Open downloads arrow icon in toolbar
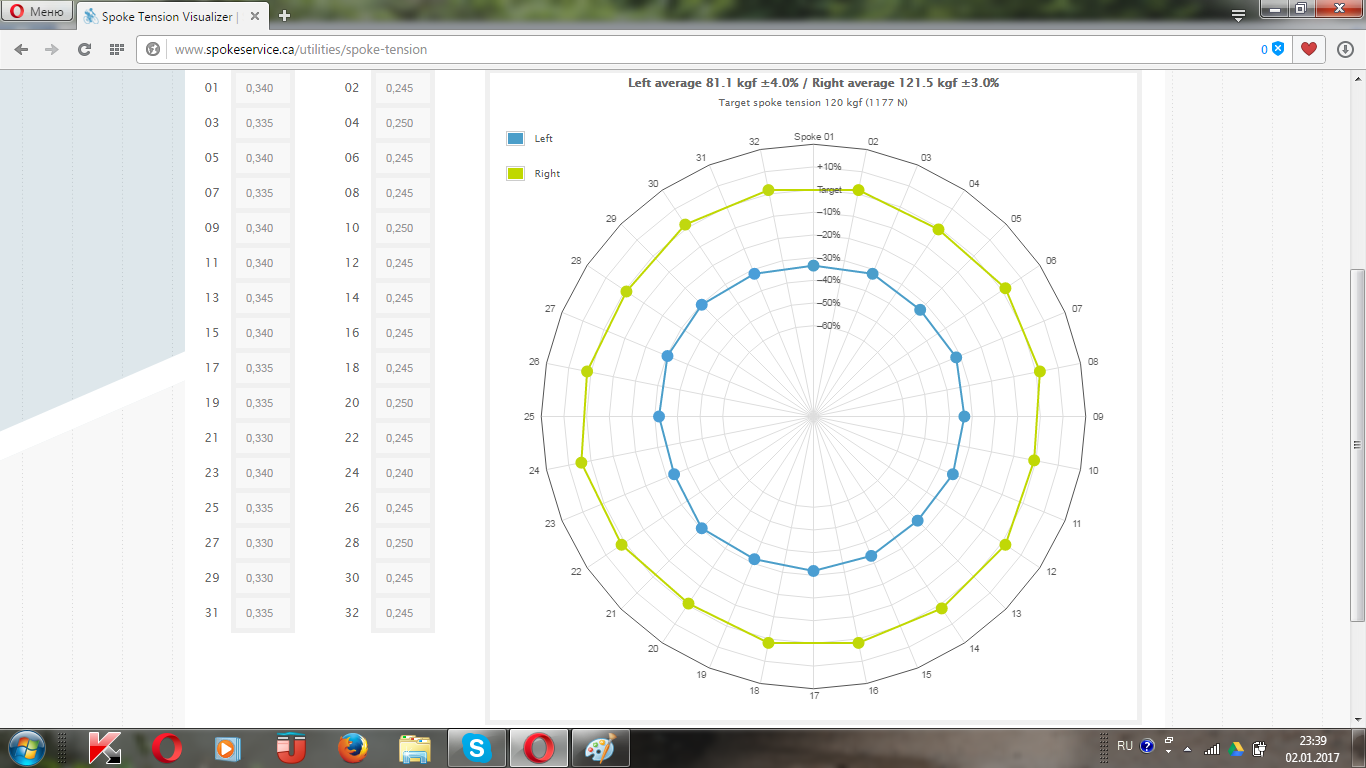This screenshot has width=1366, height=768. [x=1345, y=49]
